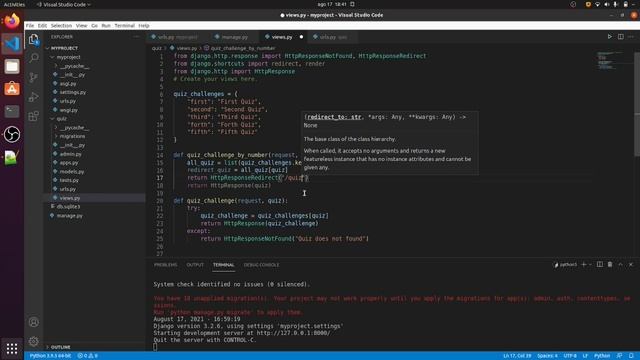Image resolution: width=640 pixels, height=360 pixels.
Task: Open terminal launch profile dropdown arrow
Action: pyautogui.click(x=590, y=264)
